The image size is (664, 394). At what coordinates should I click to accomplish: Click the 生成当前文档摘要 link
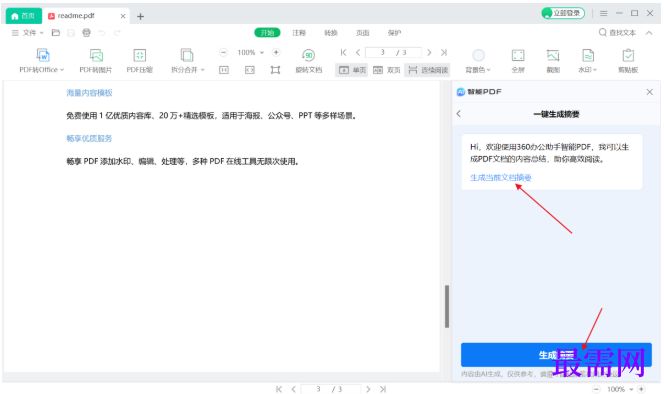(501, 177)
